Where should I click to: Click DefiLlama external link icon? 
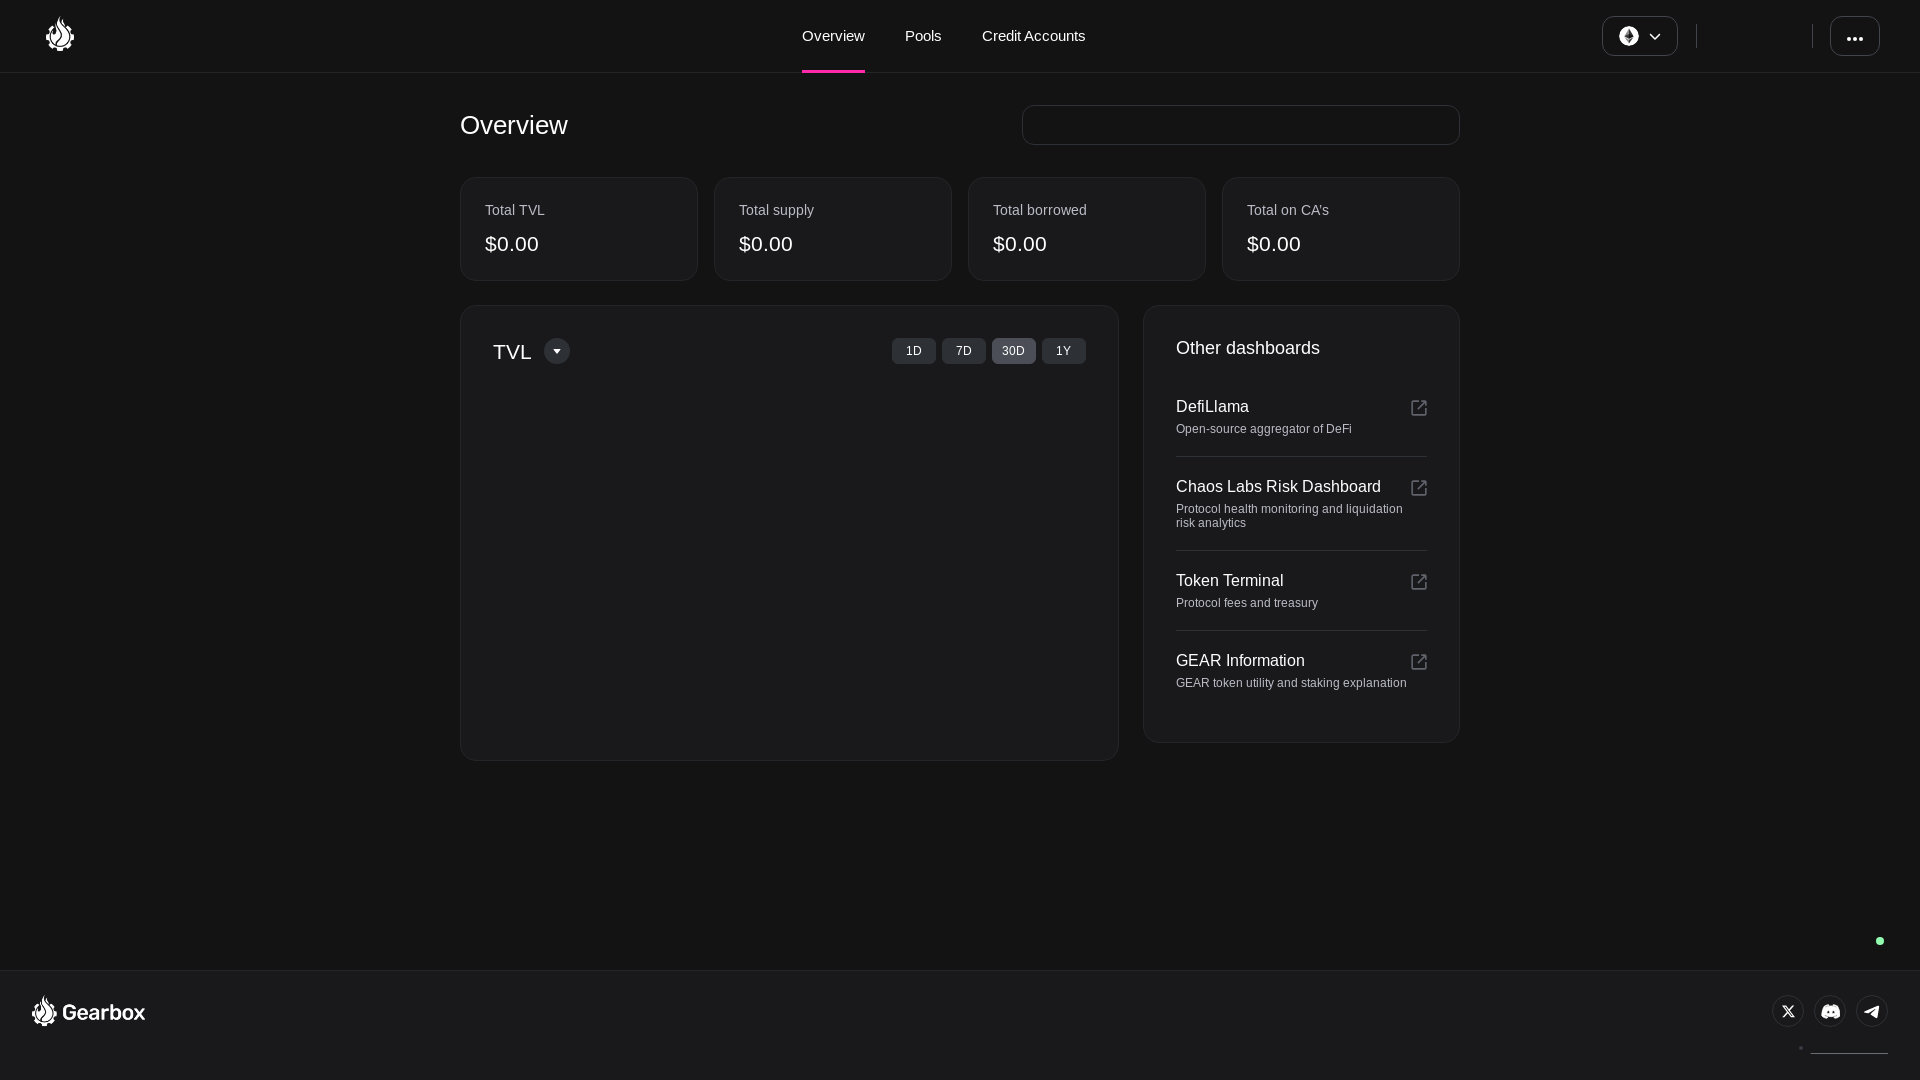[x=1418, y=408]
